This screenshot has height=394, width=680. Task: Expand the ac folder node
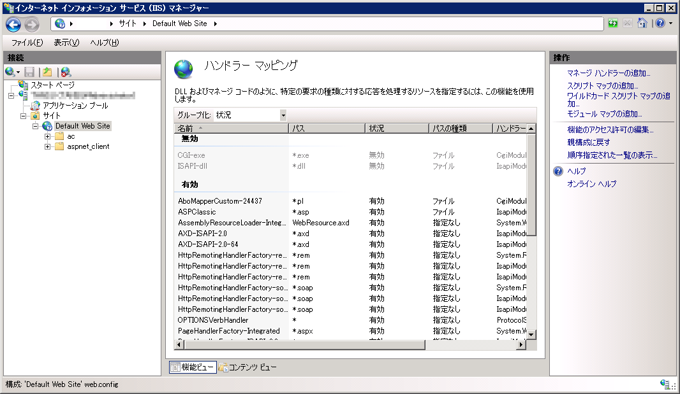click(47, 137)
